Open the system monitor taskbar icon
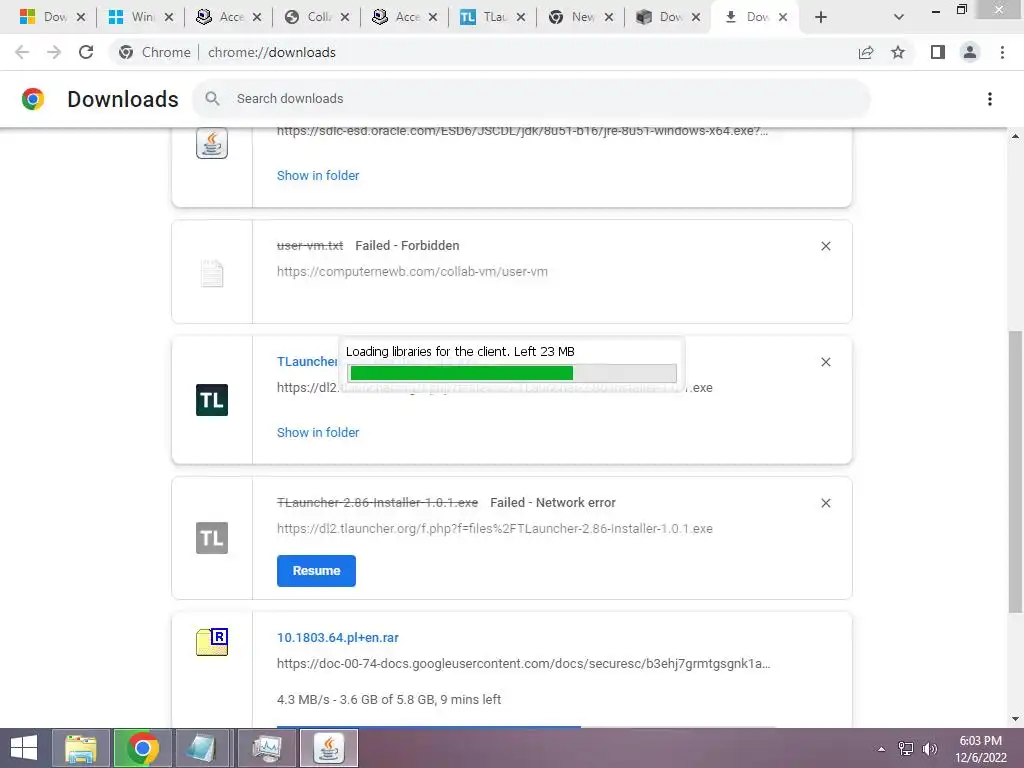This screenshot has width=1024, height=768. [266, 748]
